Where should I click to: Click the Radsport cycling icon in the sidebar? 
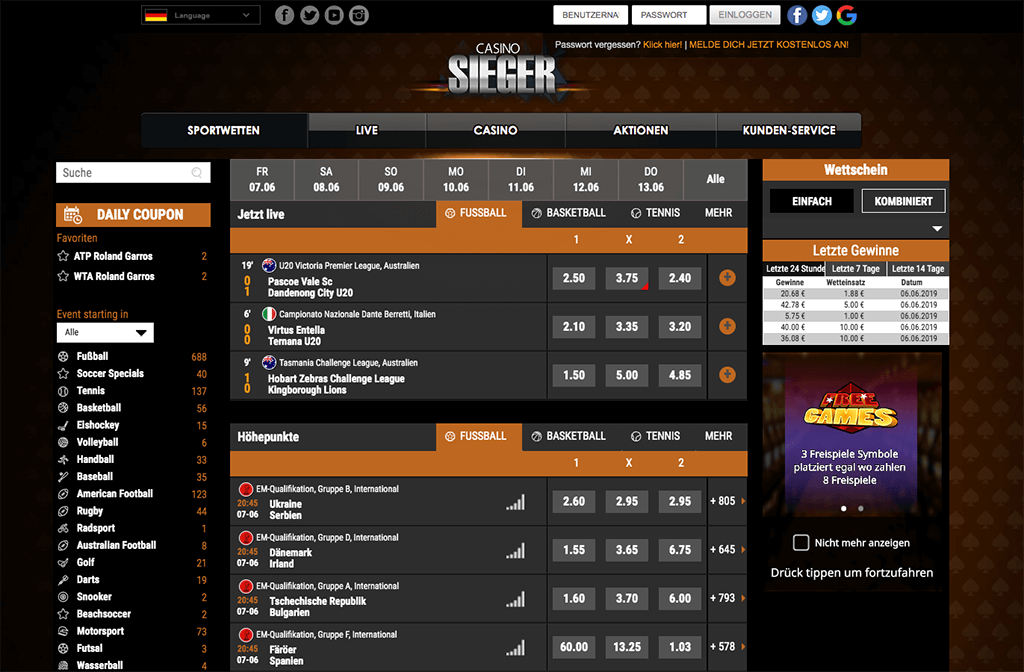(63, 528)
